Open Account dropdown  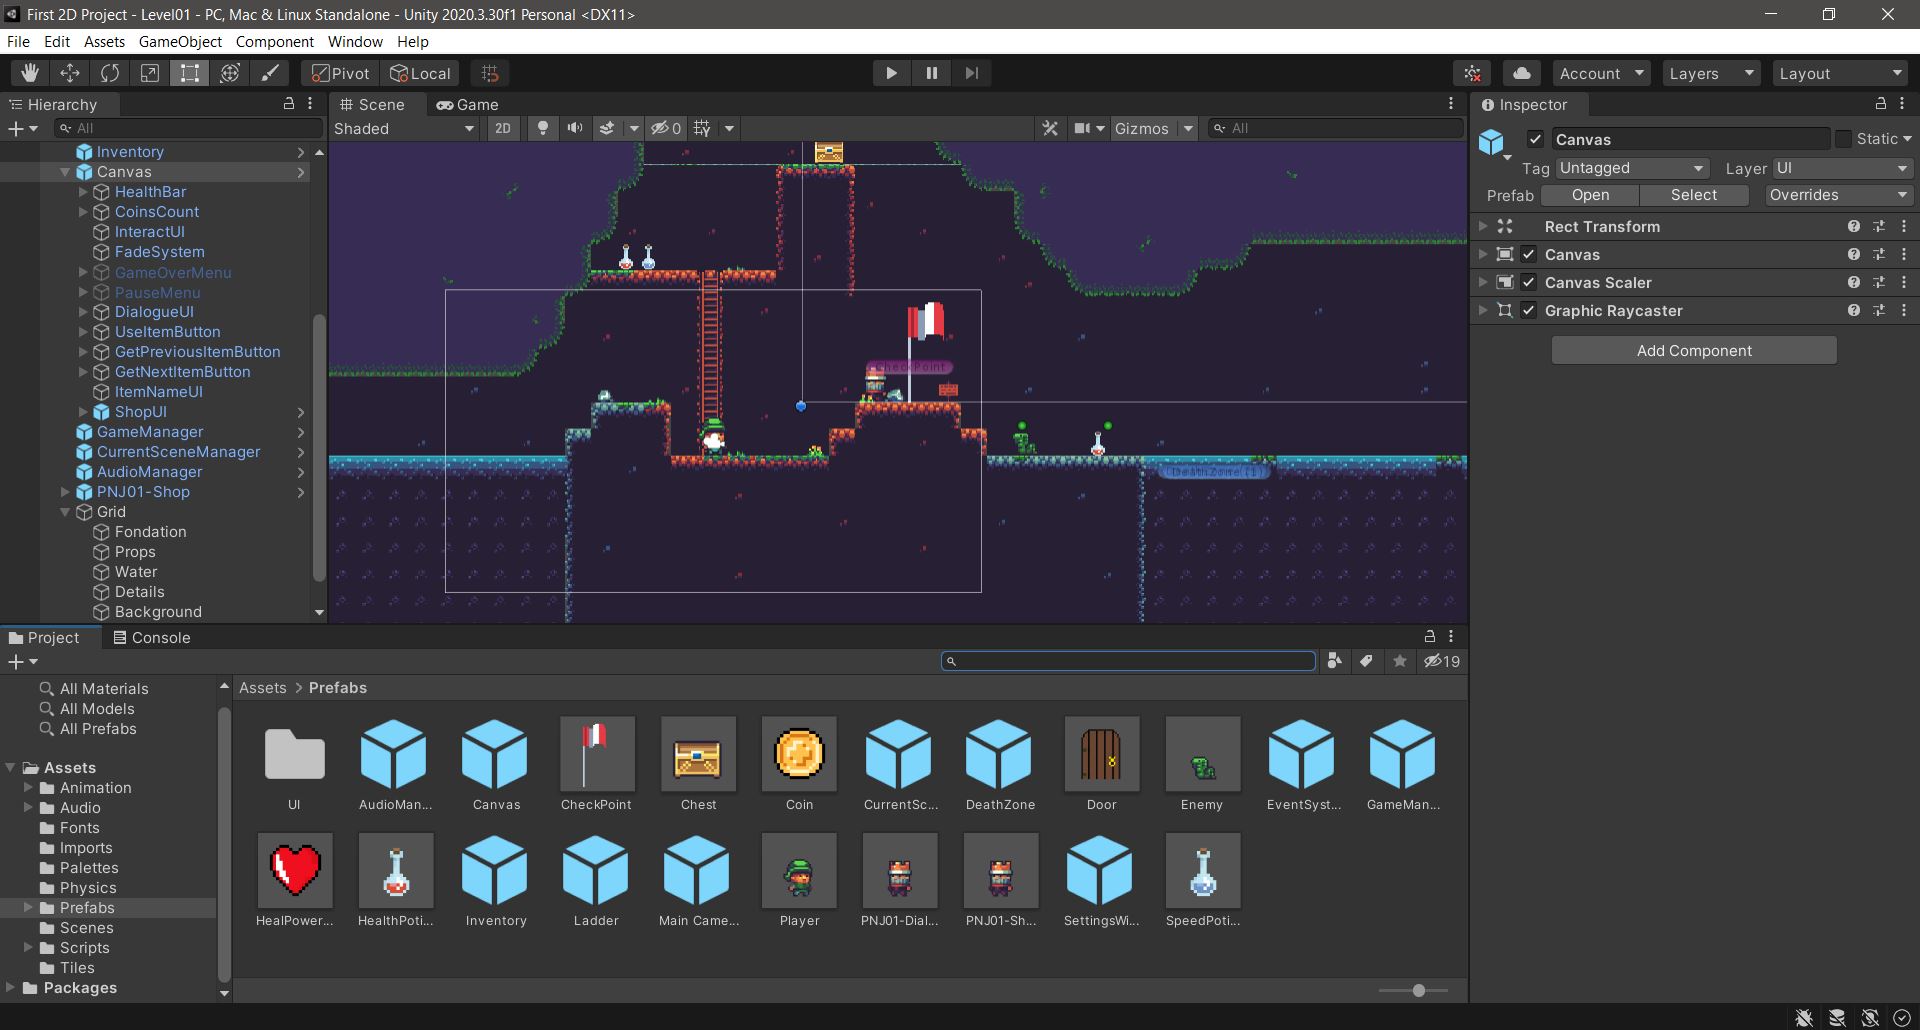[1600, 73]
